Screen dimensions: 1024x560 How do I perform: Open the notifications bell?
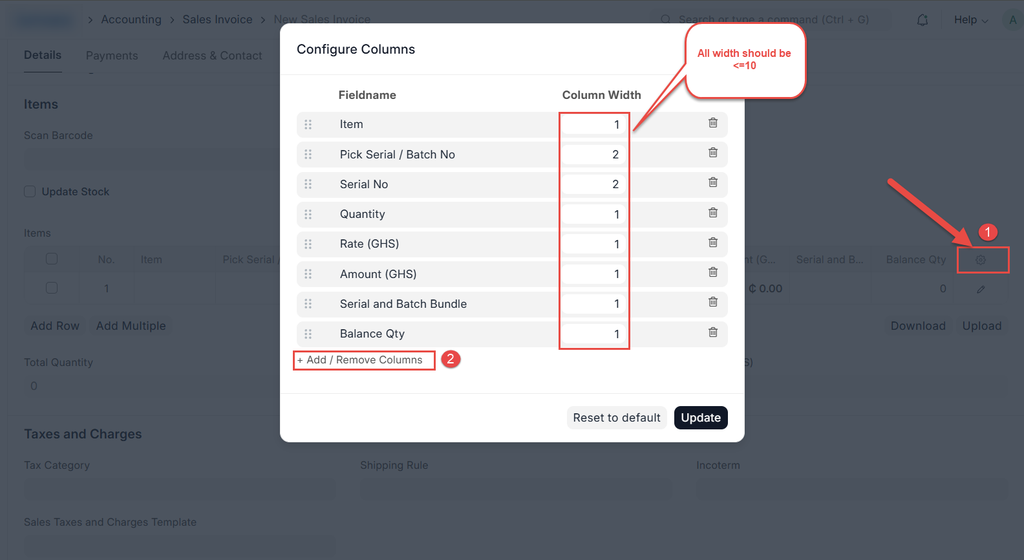[x=922, y=20]
